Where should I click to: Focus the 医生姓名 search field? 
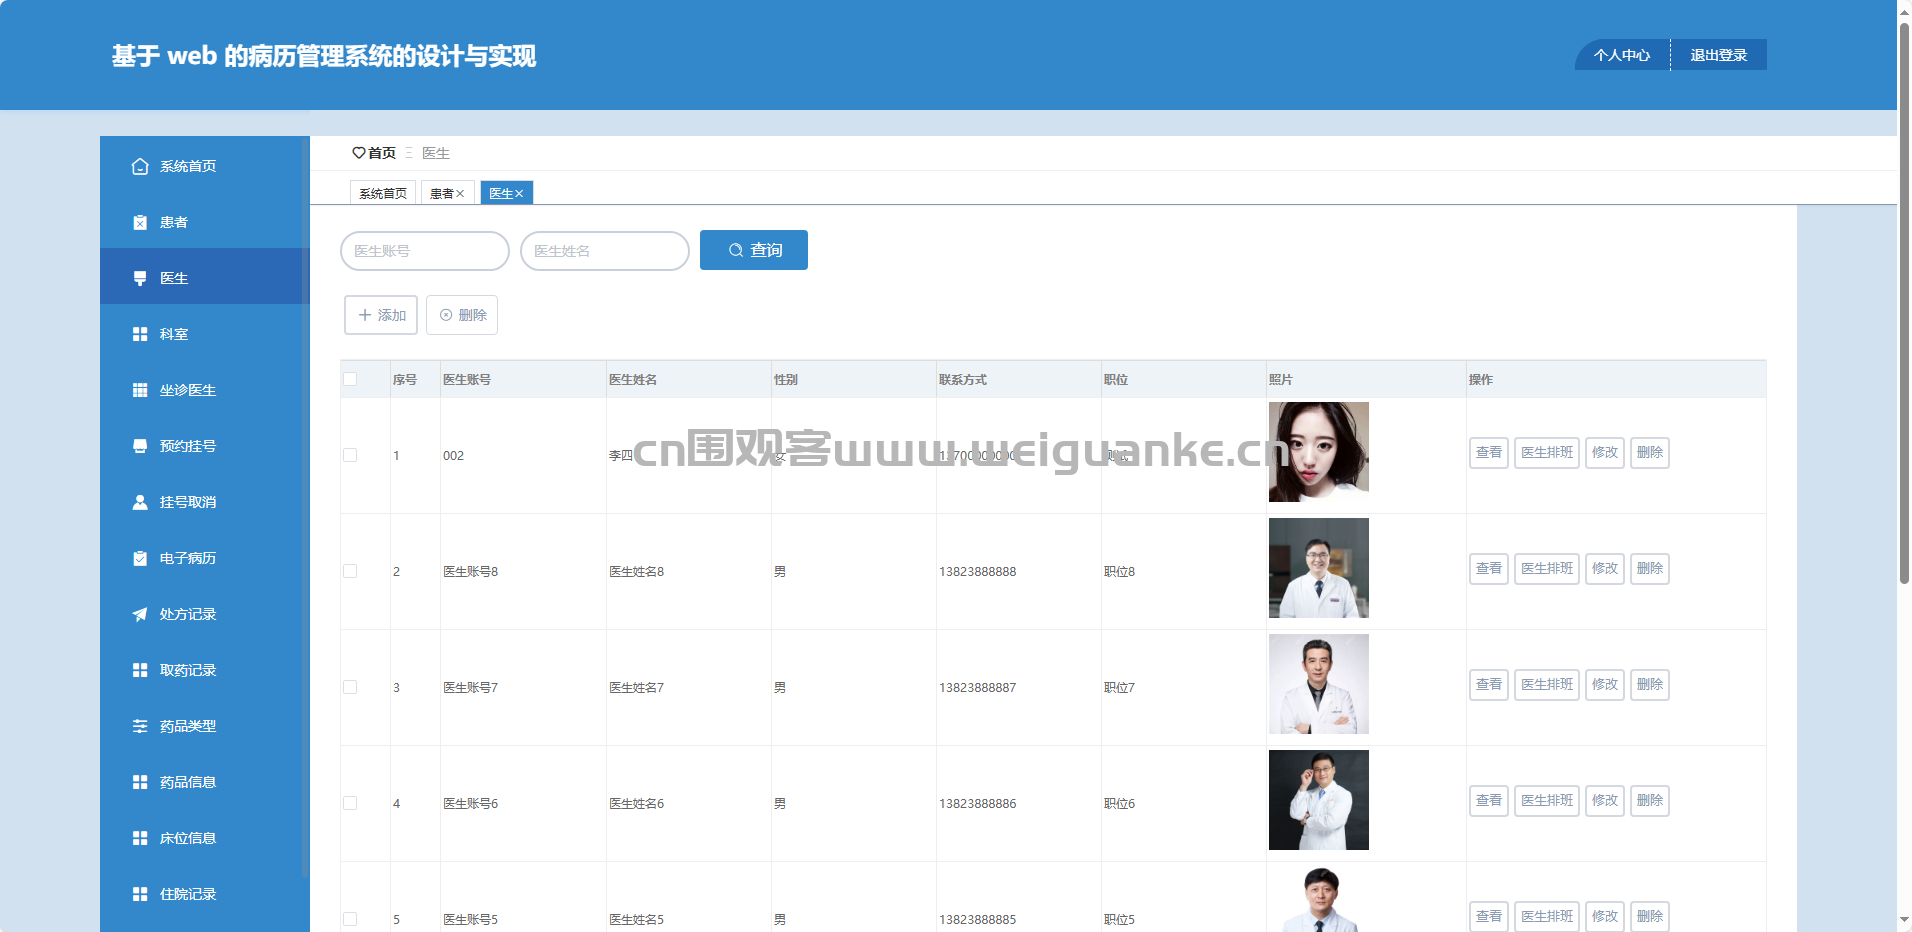click(x=605, y=251)
